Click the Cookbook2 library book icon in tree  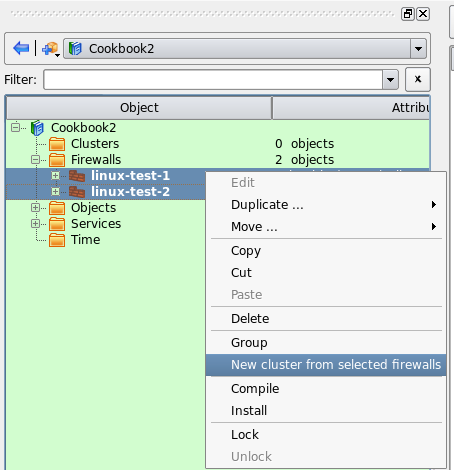coord(37,128)
